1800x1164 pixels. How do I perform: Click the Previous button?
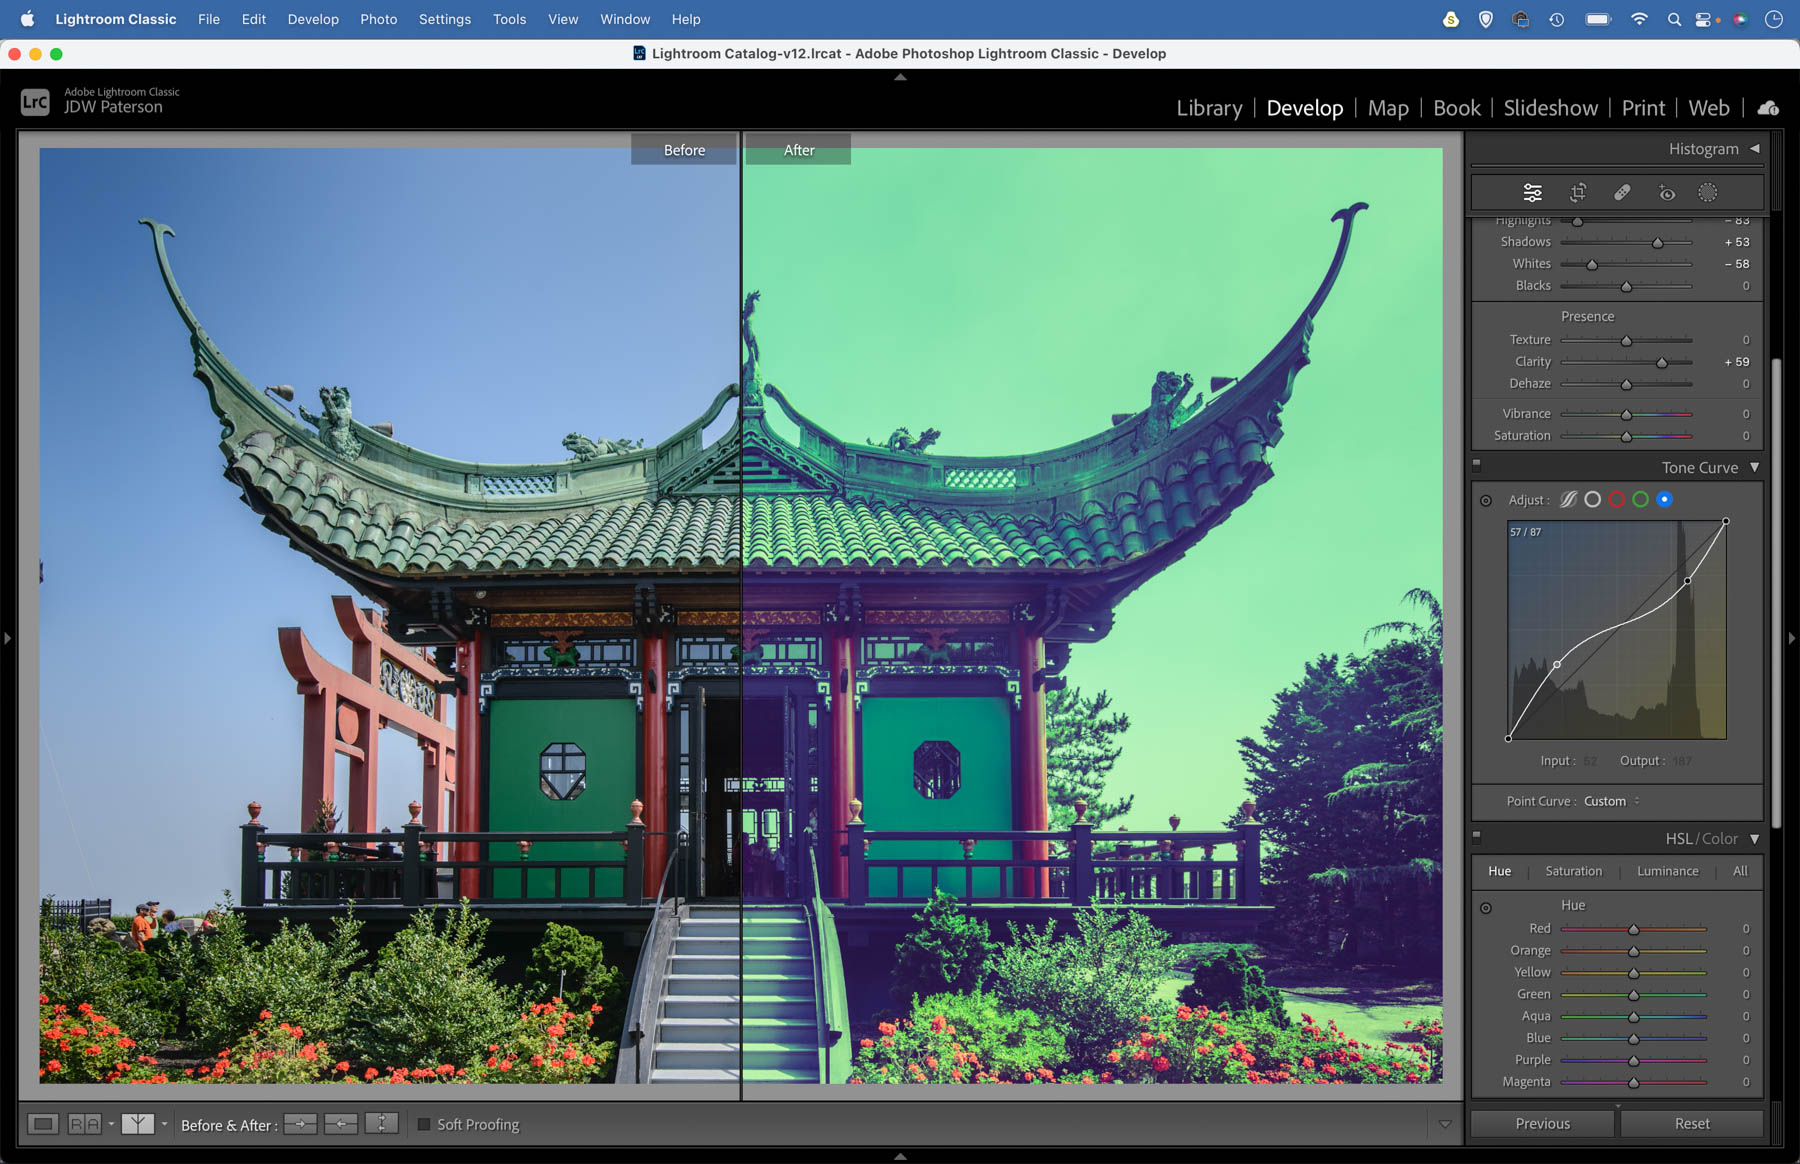point(1541,1123)
